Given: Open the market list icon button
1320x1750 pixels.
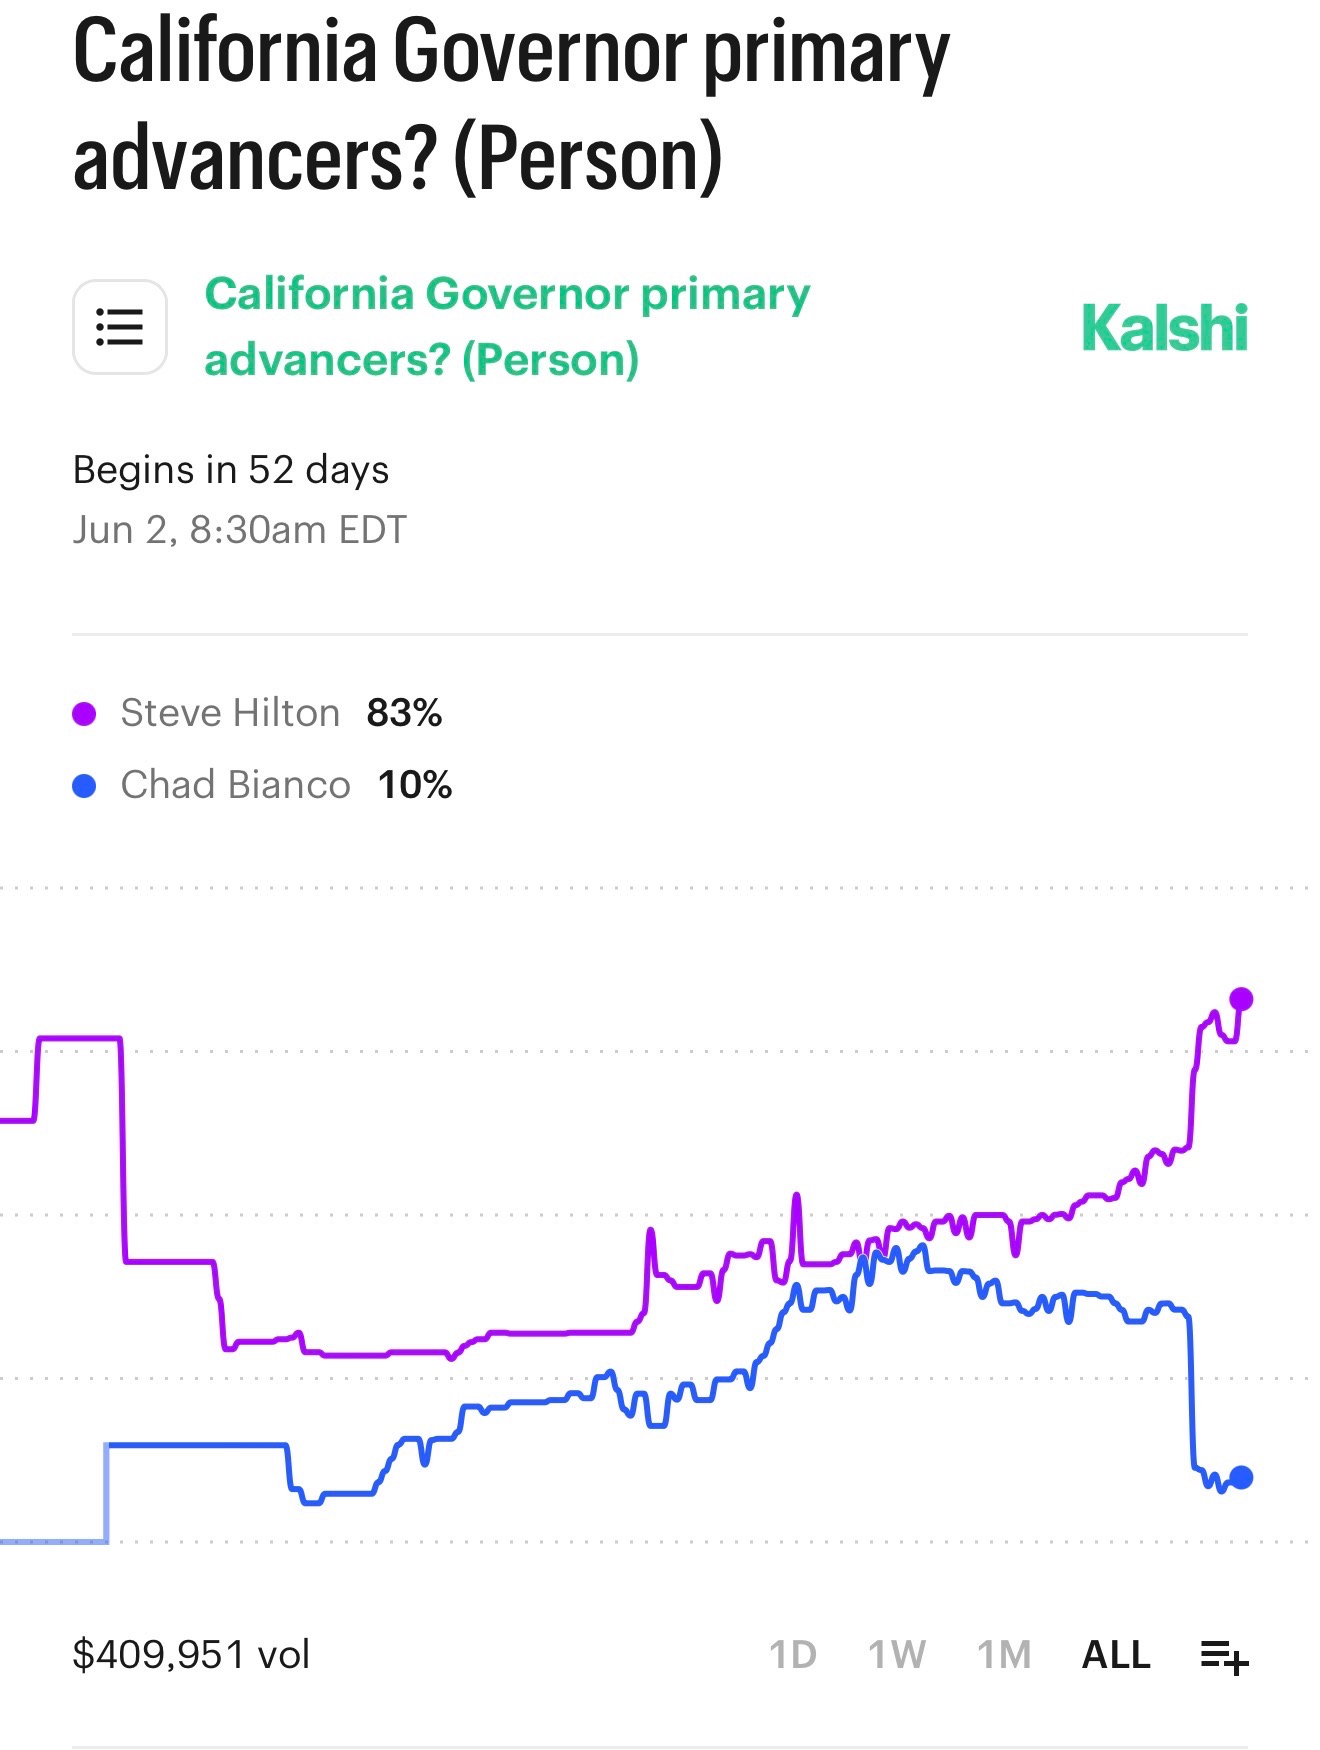Looking at the screenshot, I should [x=120, y=327].
